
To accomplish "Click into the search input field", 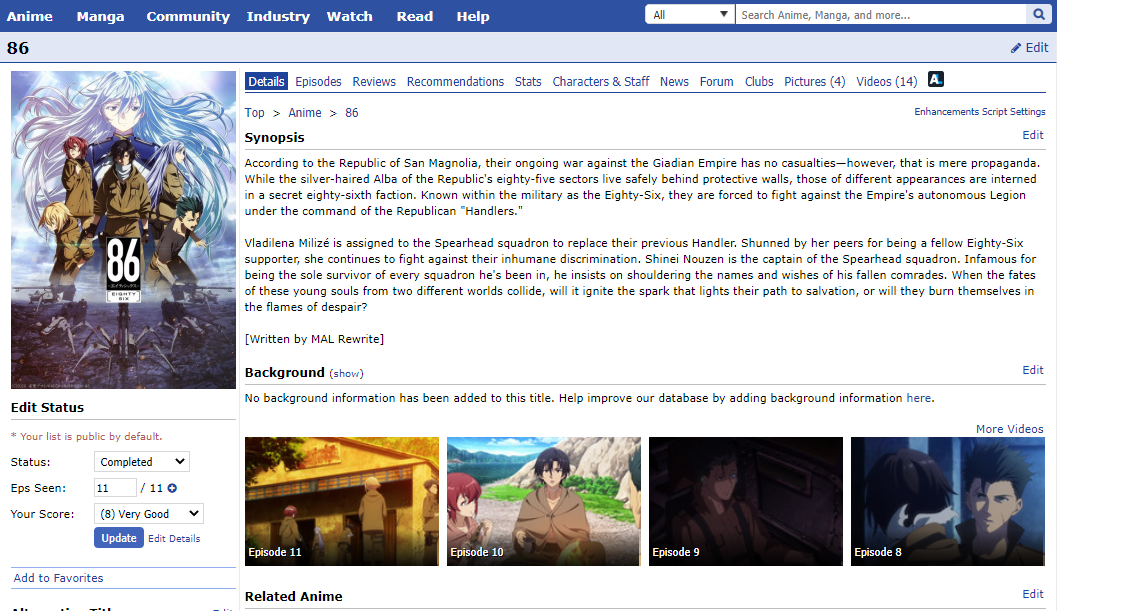I will [x=881, y=14].
